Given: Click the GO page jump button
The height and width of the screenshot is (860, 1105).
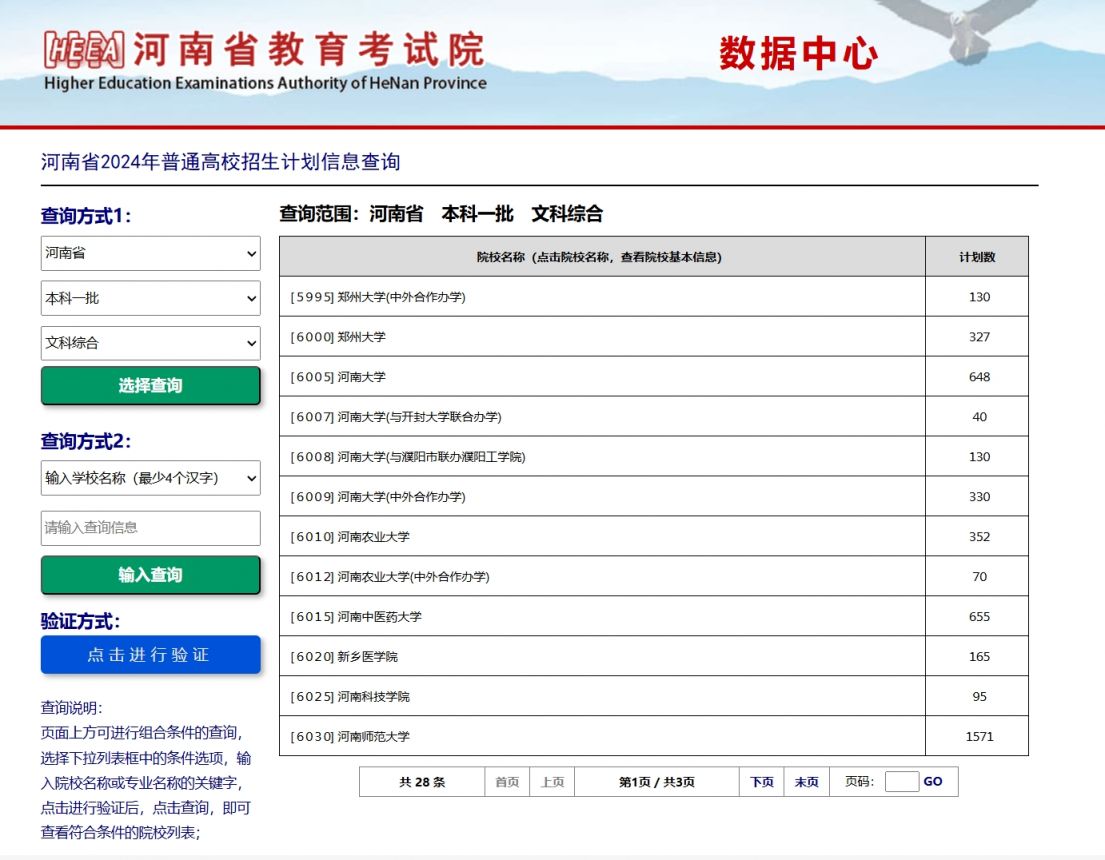Looking at the screenshot, I should coord(933,781).
